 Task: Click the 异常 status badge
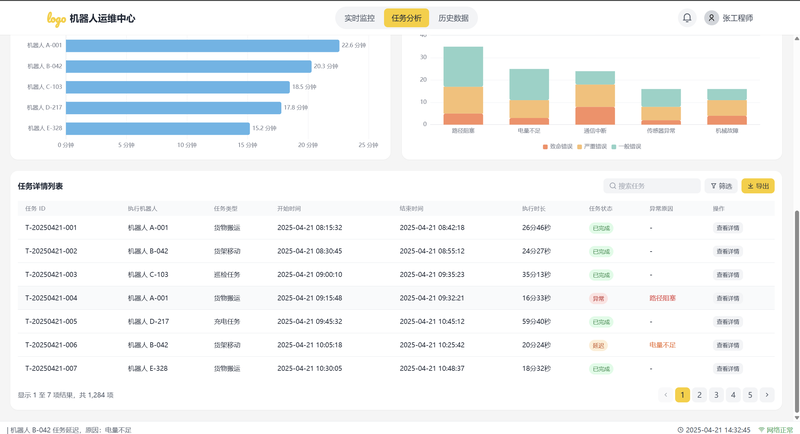(x=598, y=298)
